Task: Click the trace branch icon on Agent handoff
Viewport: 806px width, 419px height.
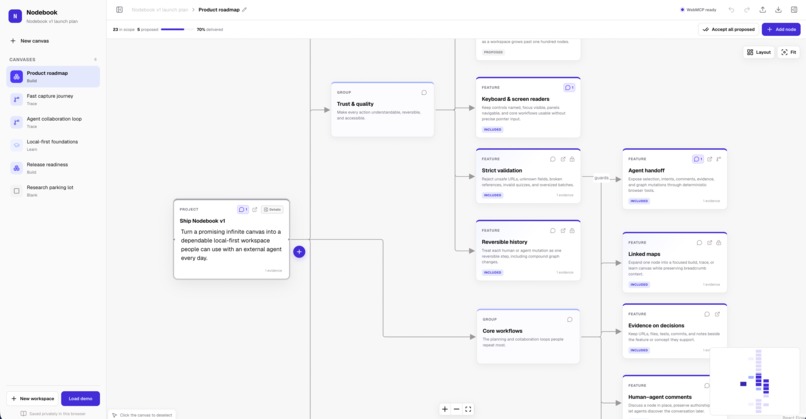Action: [x=719, y=159]
